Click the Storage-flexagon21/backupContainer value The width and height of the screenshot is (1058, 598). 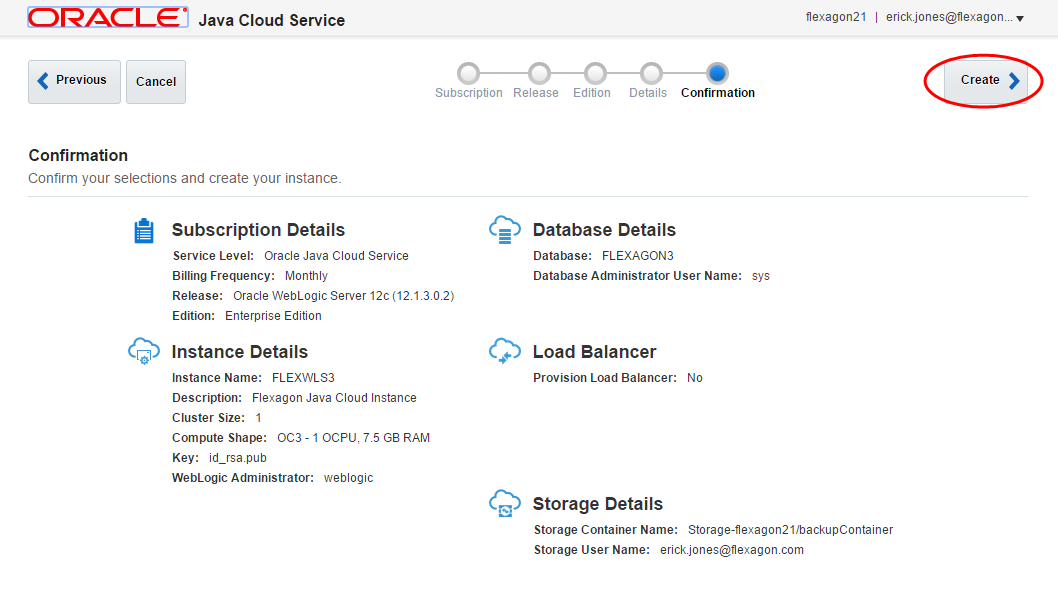[790, 530]
